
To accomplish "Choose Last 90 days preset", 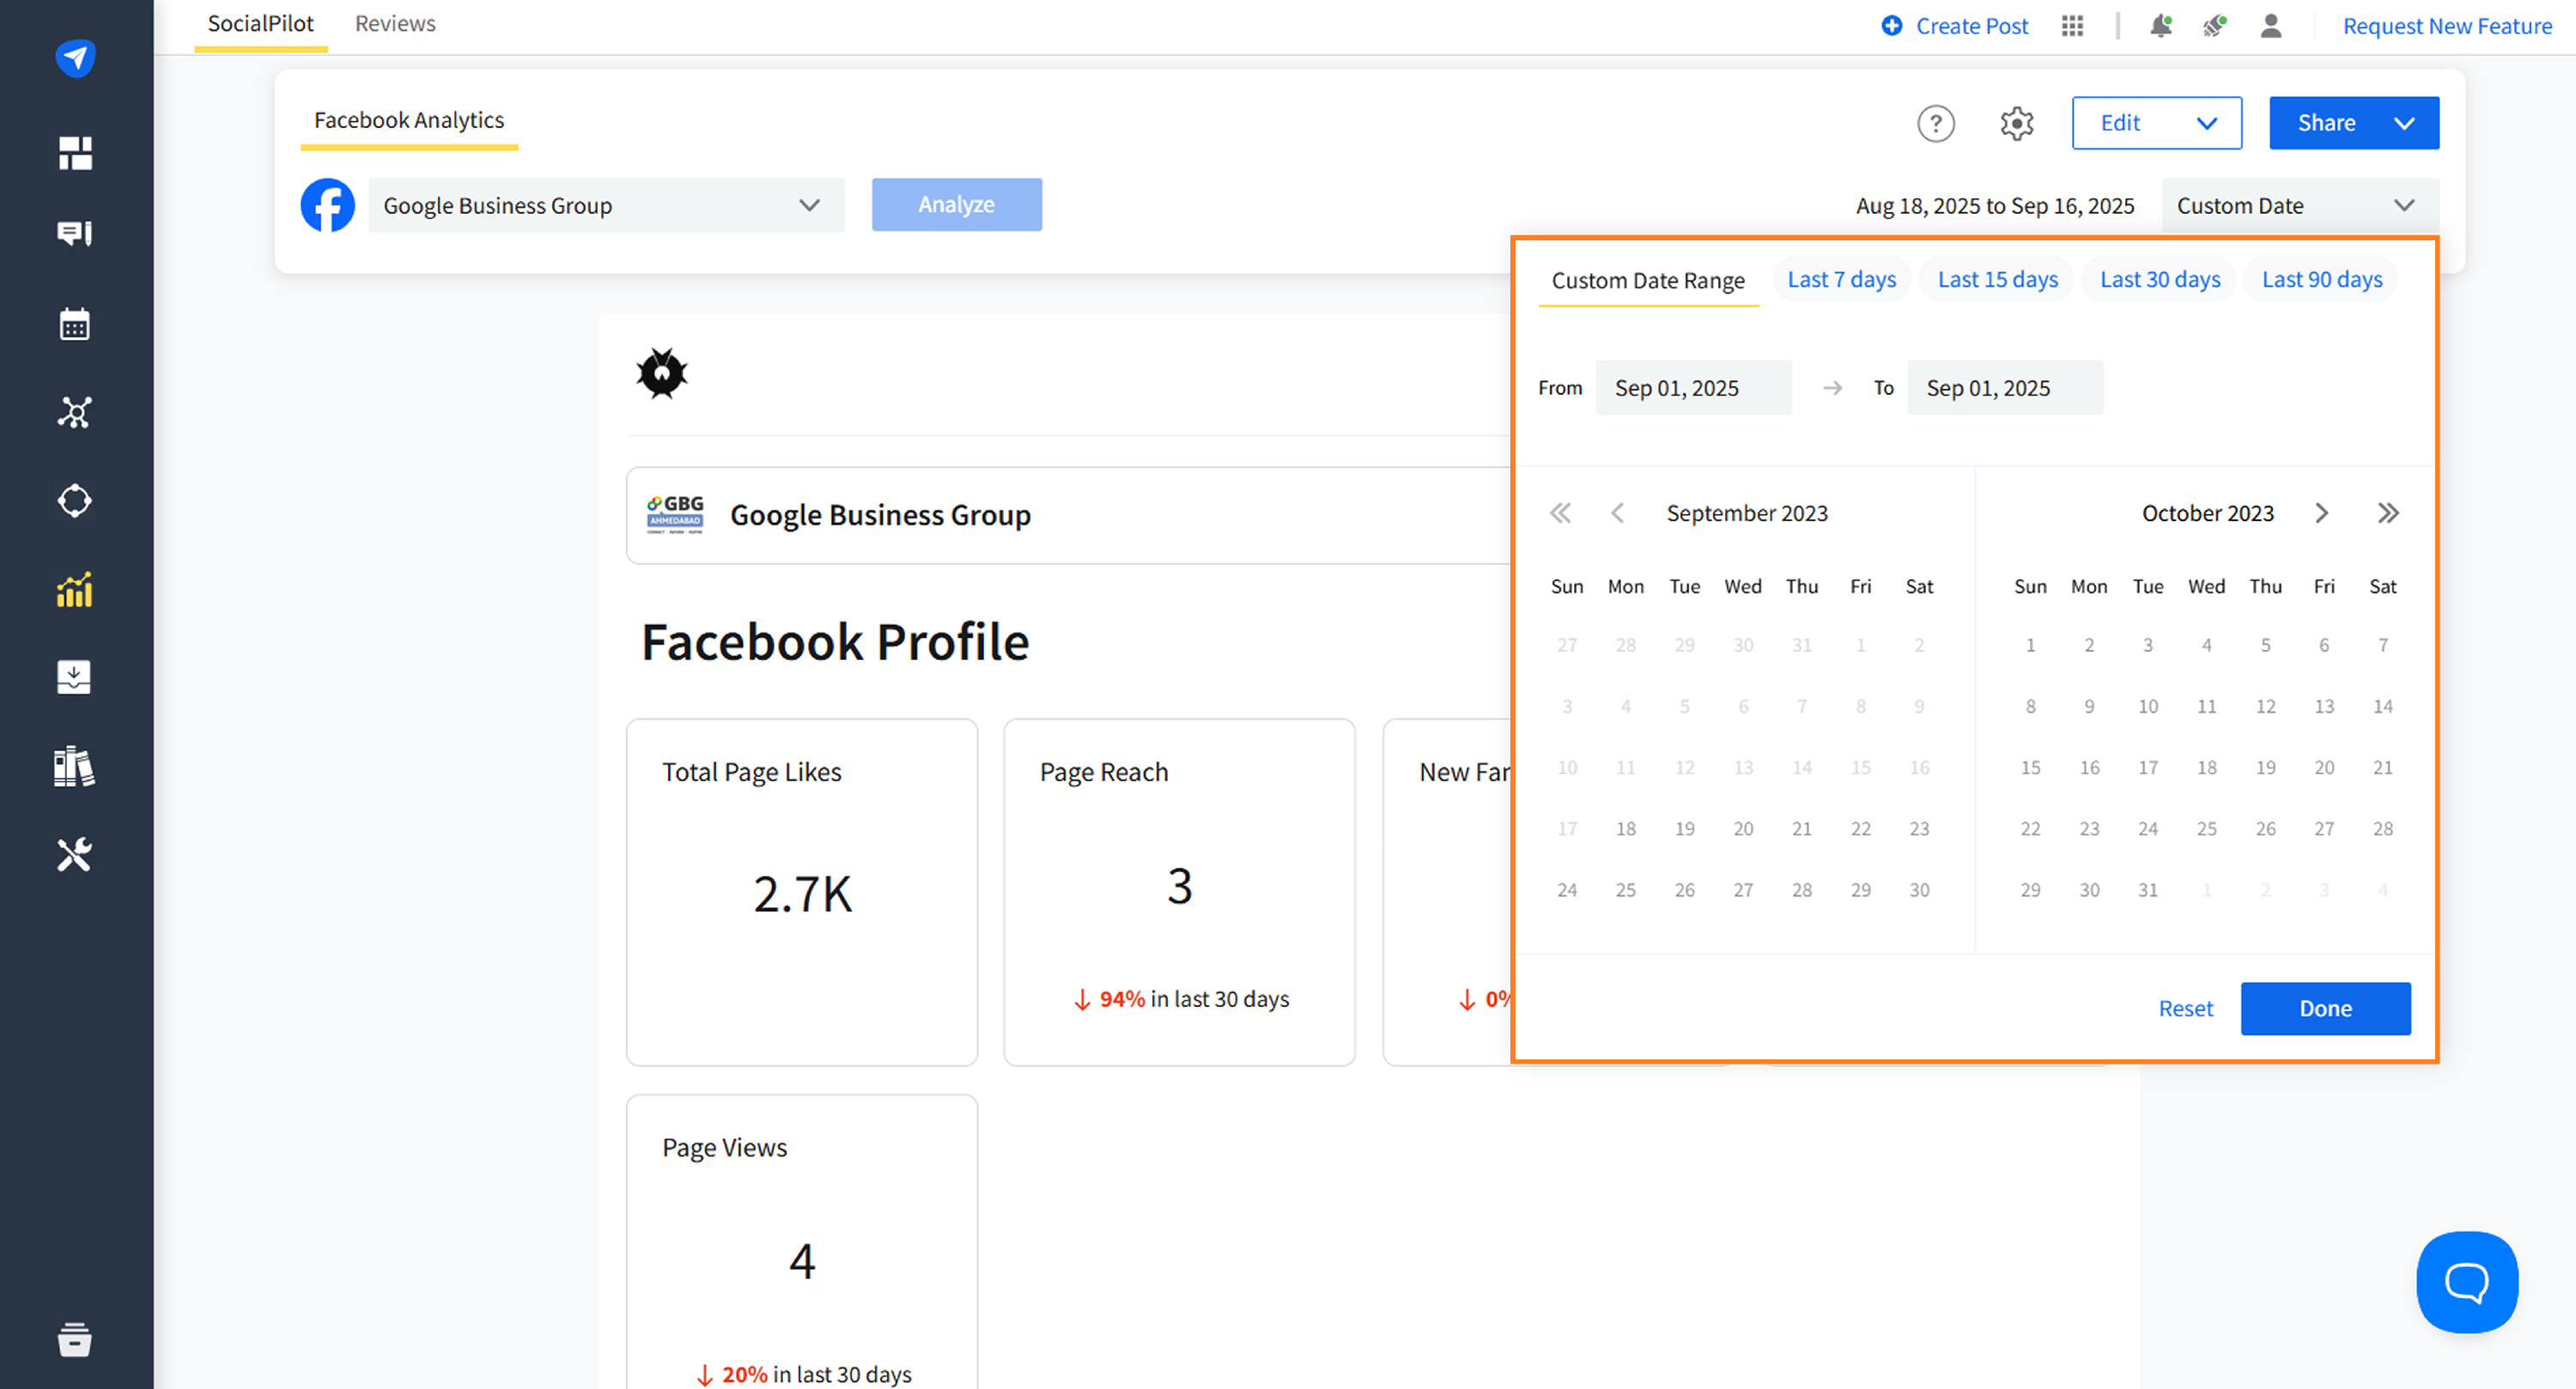I will [2322, 279].
